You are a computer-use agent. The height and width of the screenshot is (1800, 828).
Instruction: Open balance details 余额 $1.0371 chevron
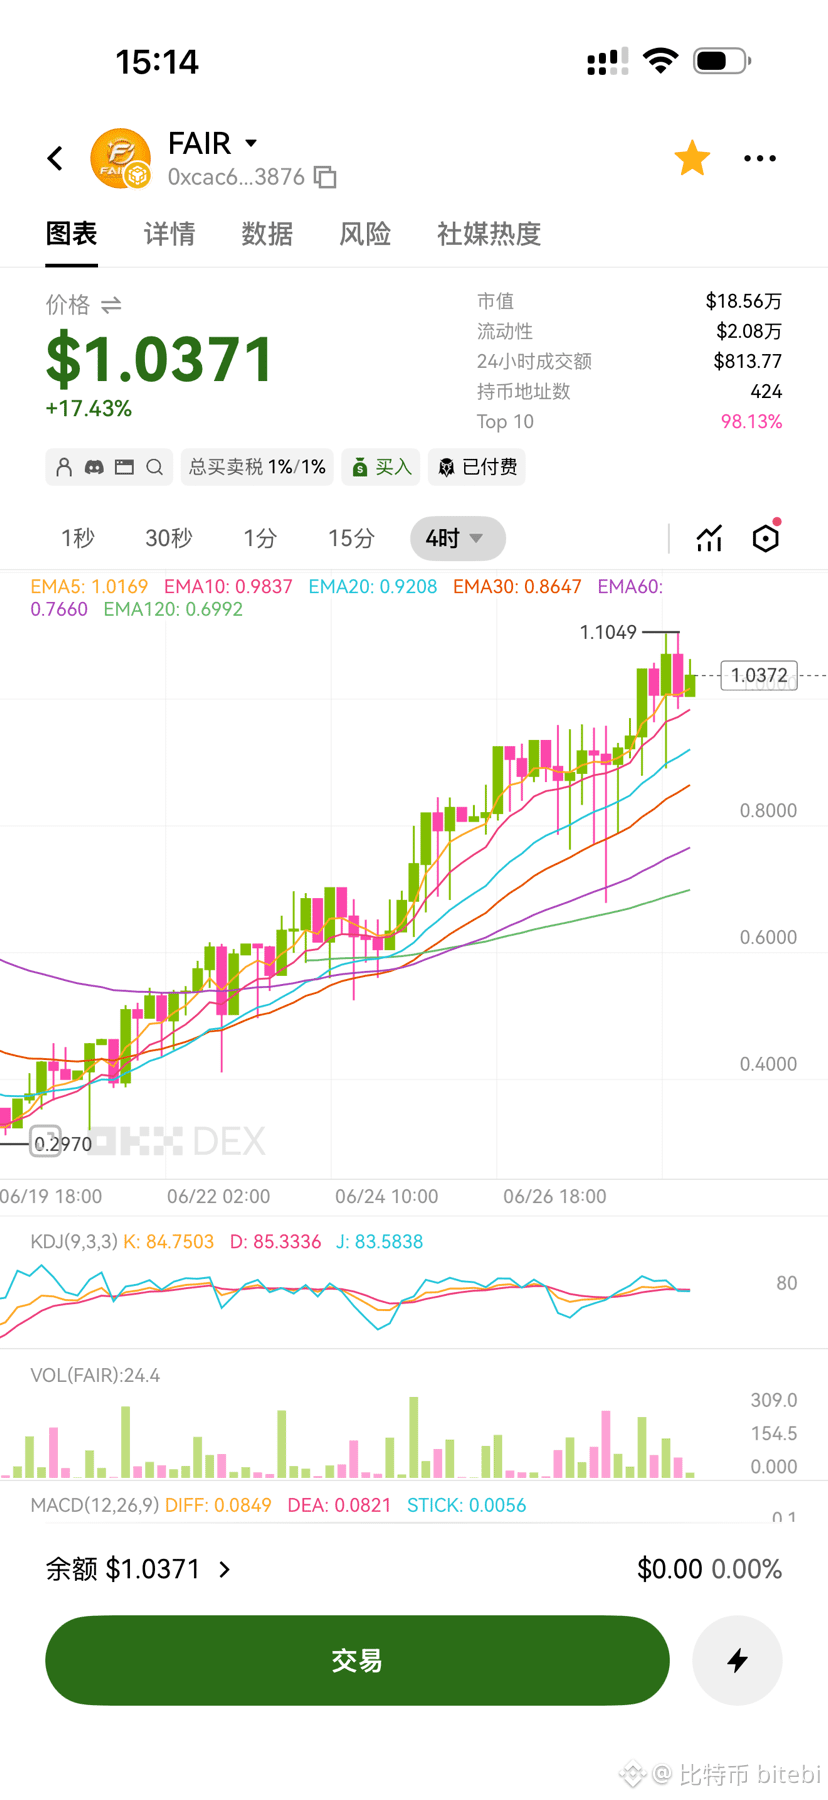click(225, 1570)
